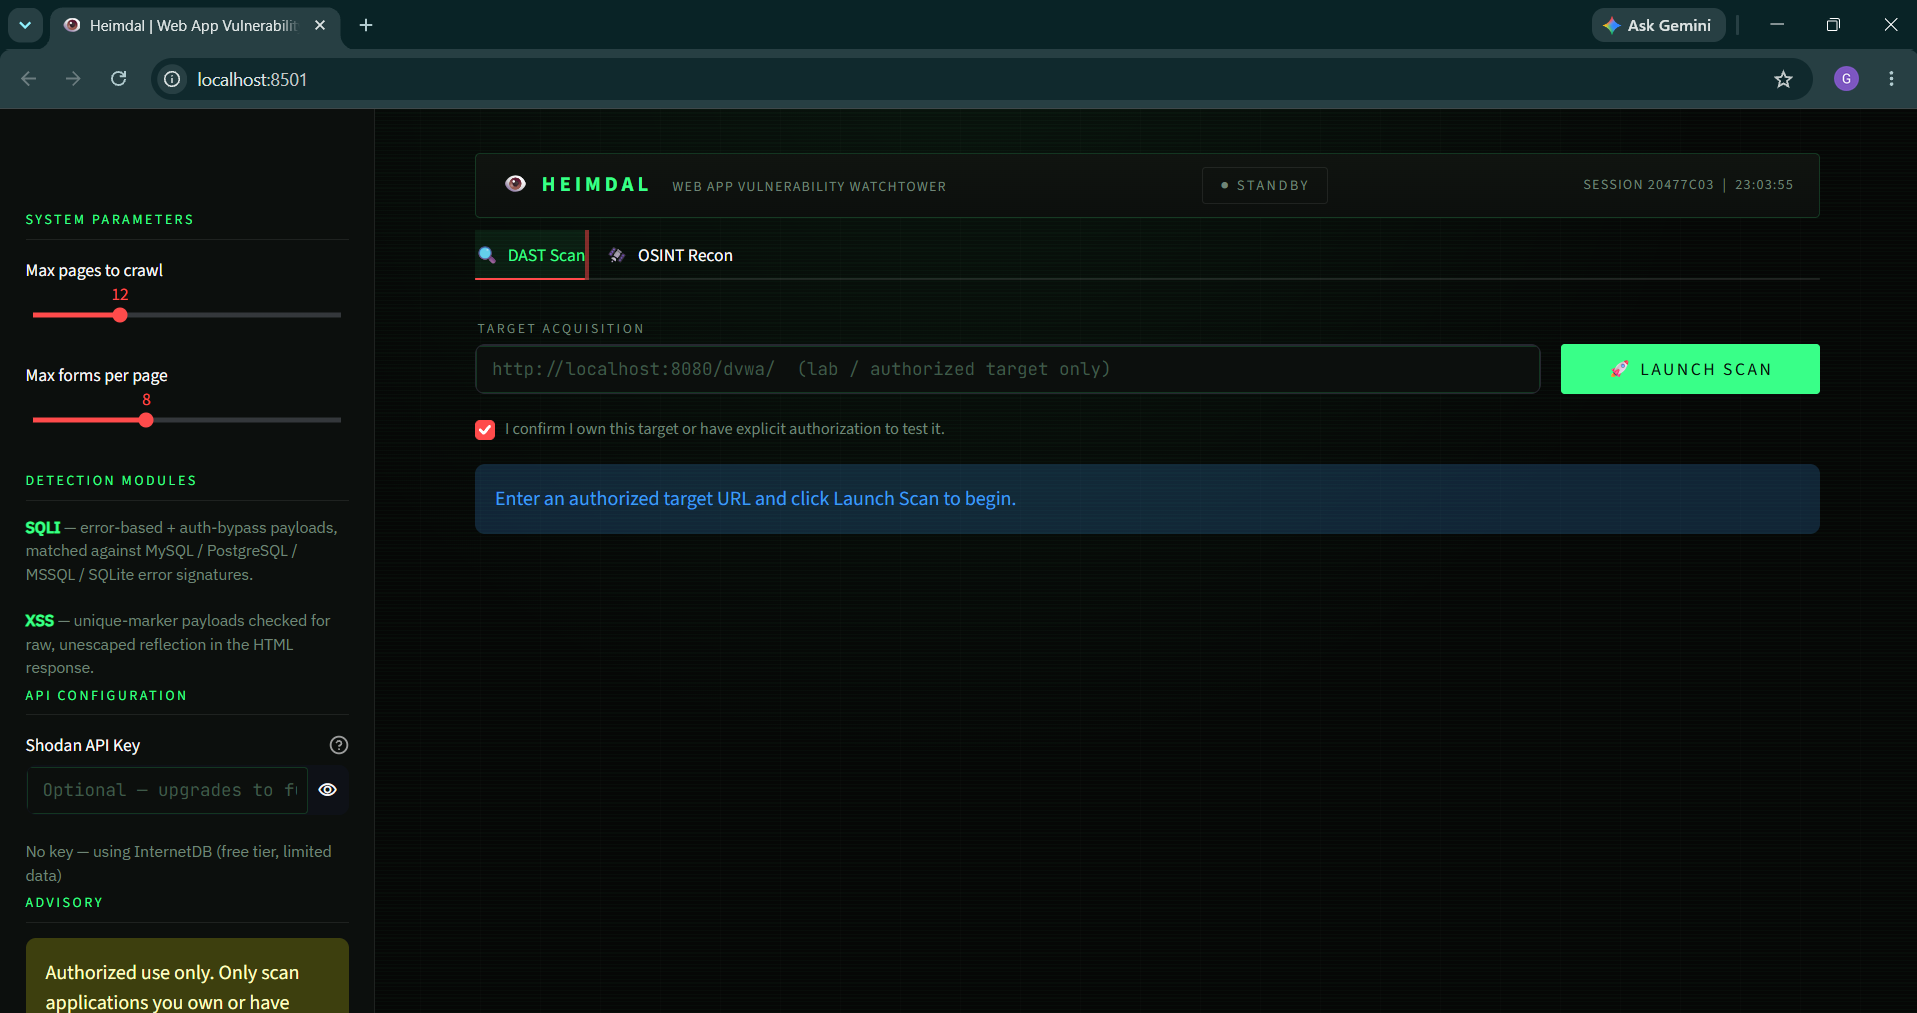Click the magnifier icon on DAST Scan tab
Viewport: 1917px width, 1013px height.
pos(487,255)
